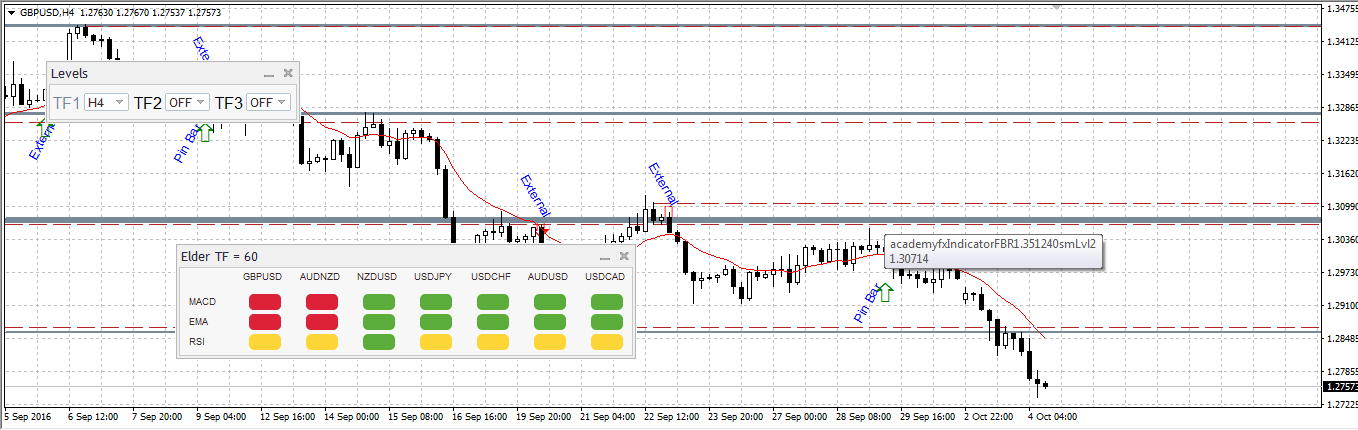Click yellow RSI indicator for USDCAD
This screenshot has width=1358, height=430.
point(607,342)
